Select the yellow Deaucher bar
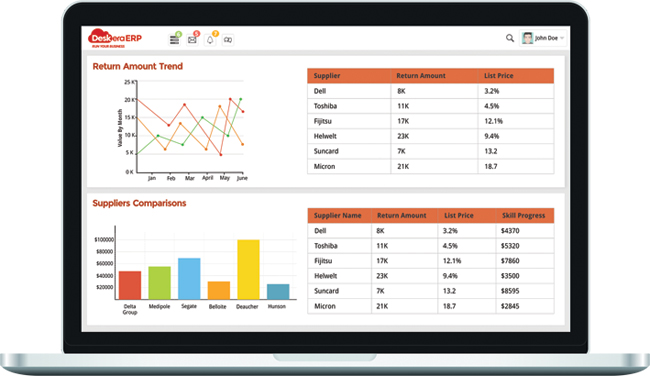Image resolution: width=650 pixels, height=376 pixels. pos(248,269)
